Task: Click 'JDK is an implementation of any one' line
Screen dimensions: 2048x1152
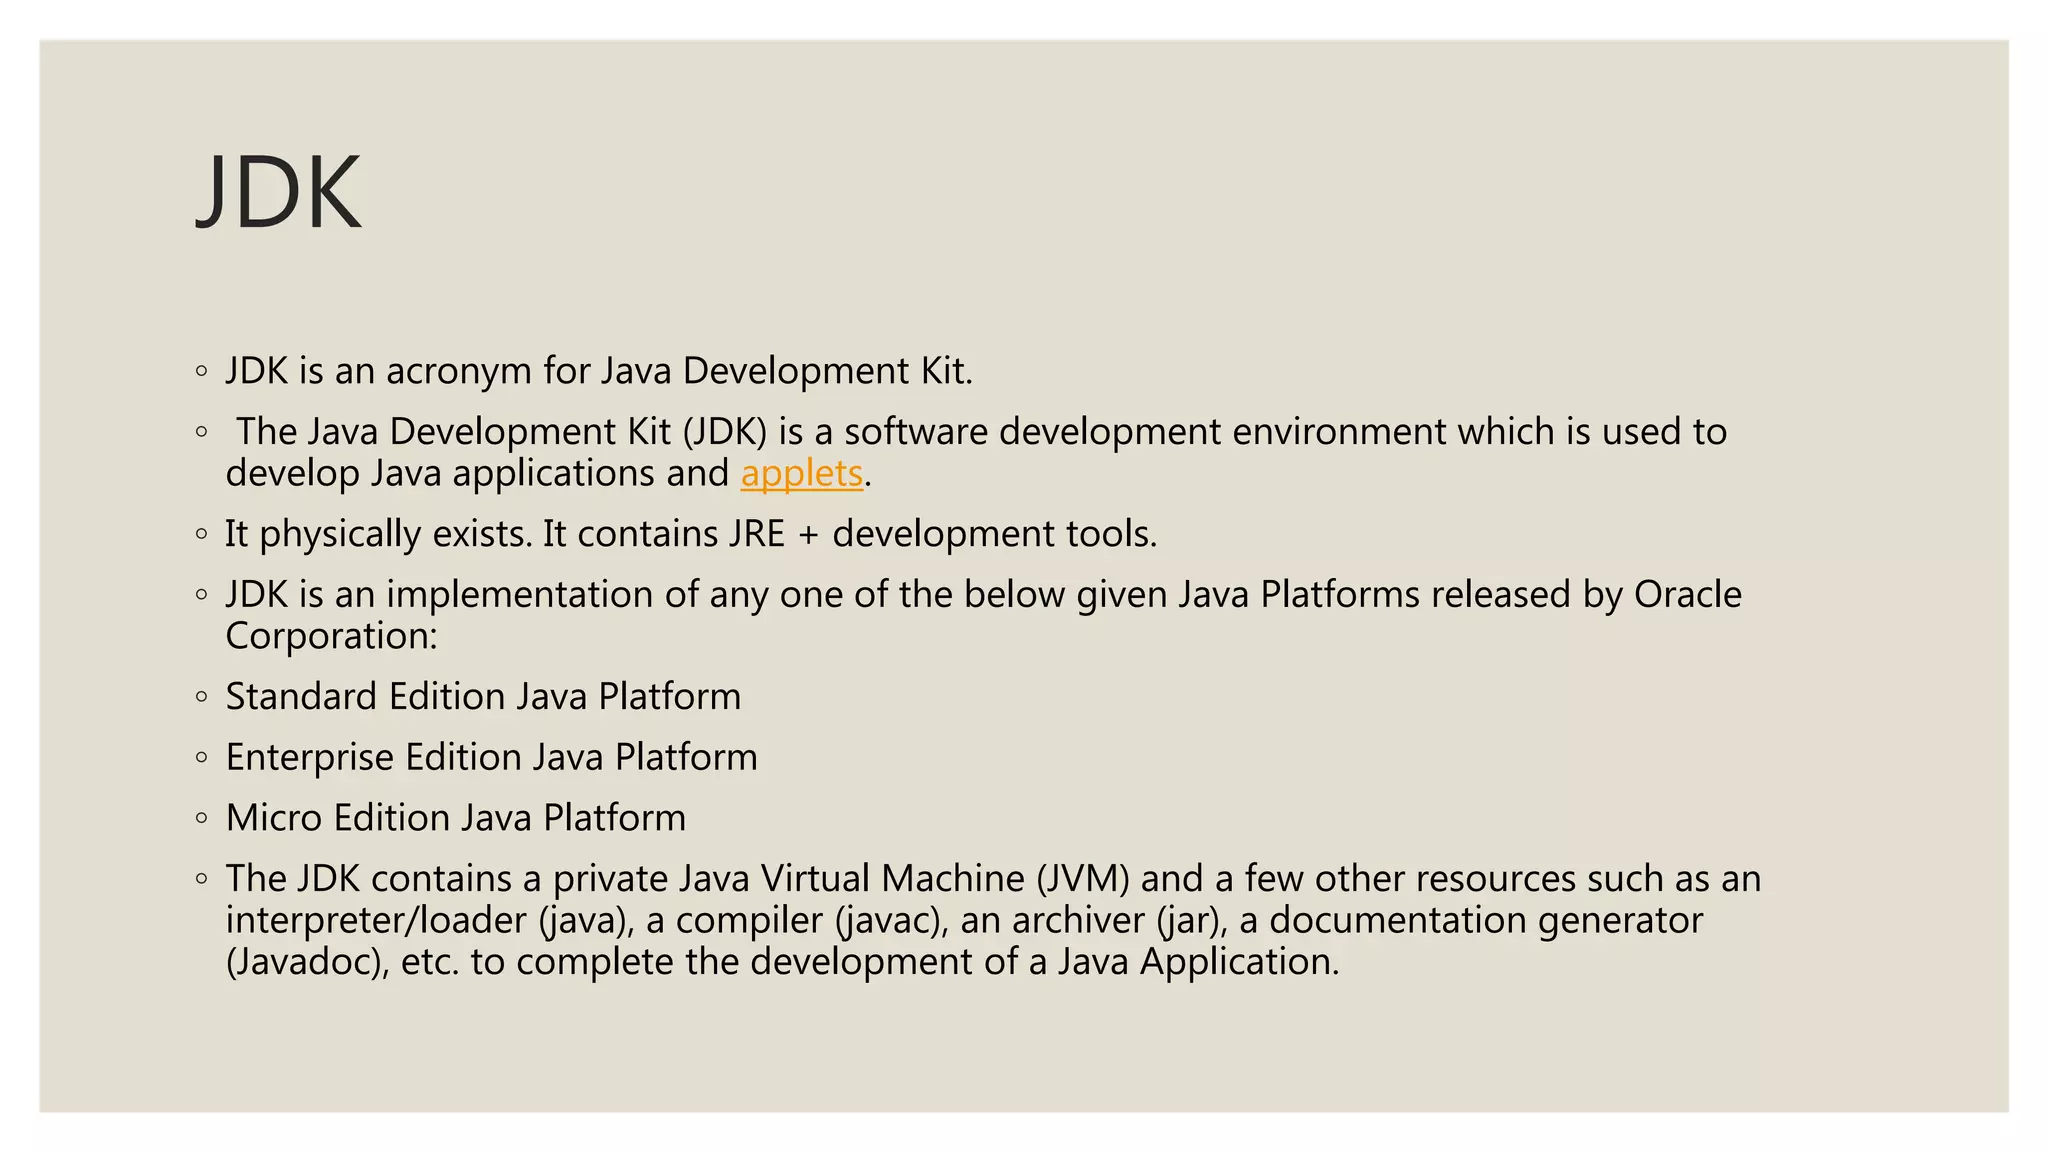Action: click(983, 594)
